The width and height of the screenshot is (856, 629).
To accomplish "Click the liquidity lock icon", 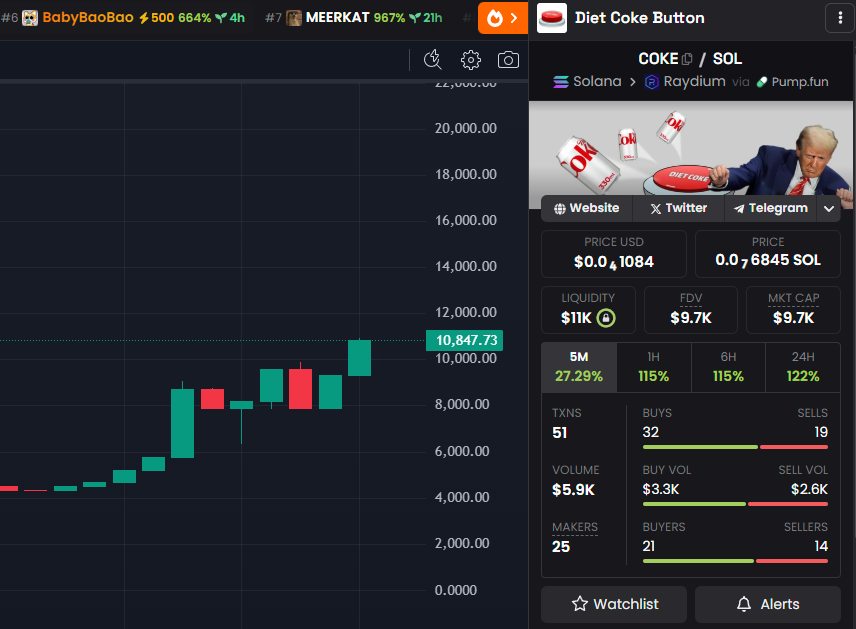I will tap(606, 318).
